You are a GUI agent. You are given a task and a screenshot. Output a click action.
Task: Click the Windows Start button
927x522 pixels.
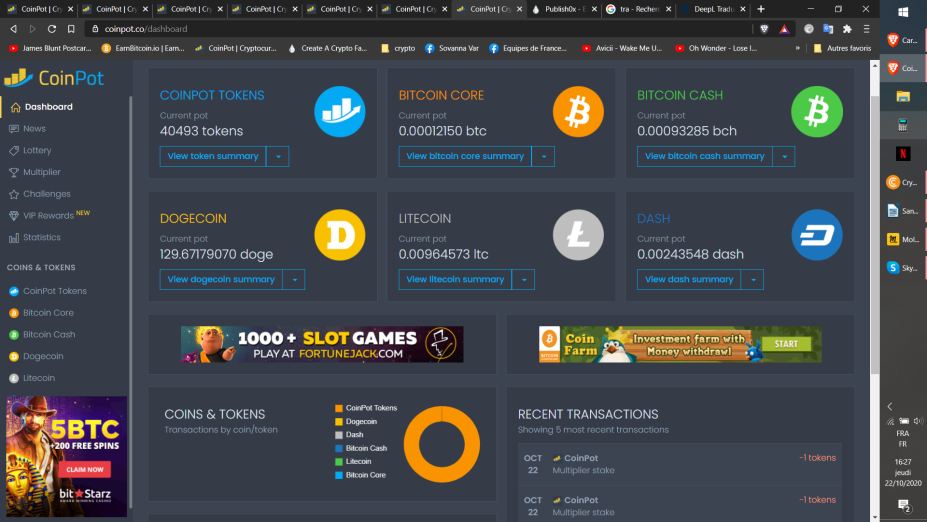click(x=903, y=12)
